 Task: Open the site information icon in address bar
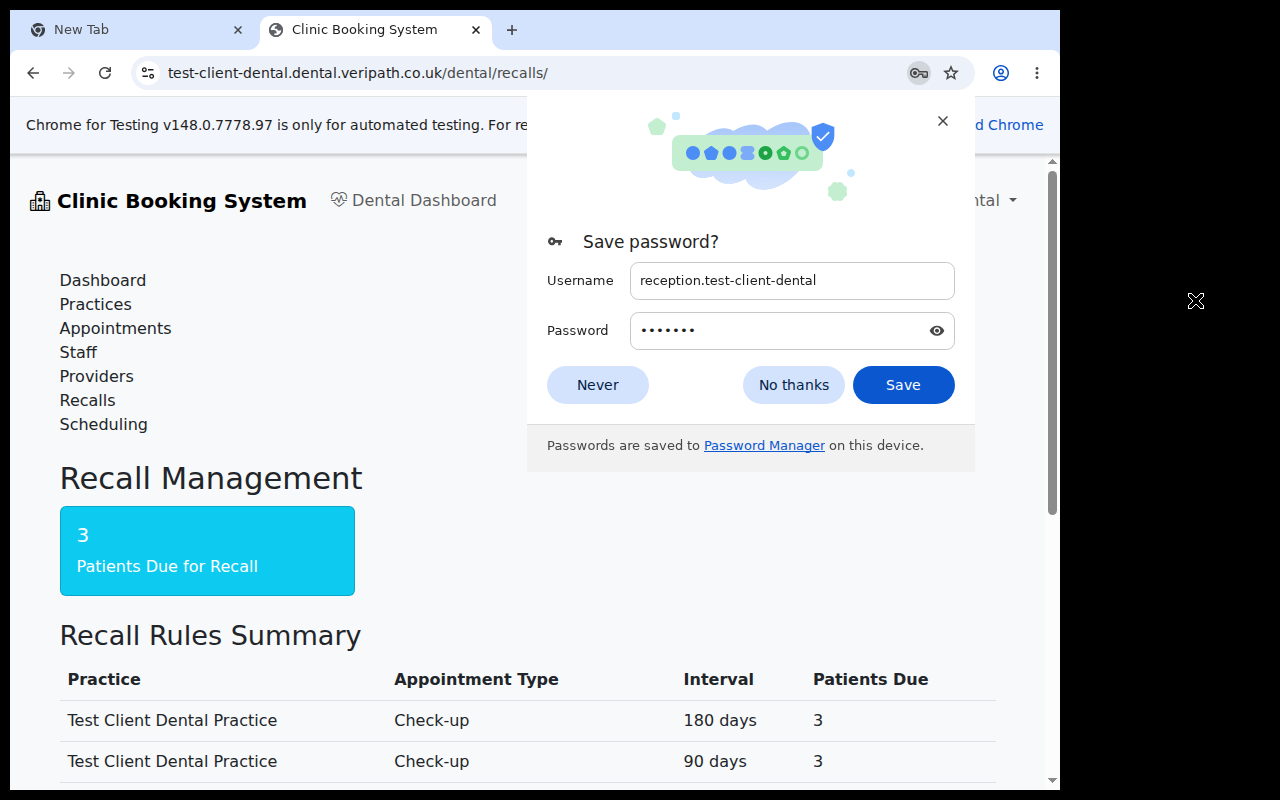tap(148, 73)
